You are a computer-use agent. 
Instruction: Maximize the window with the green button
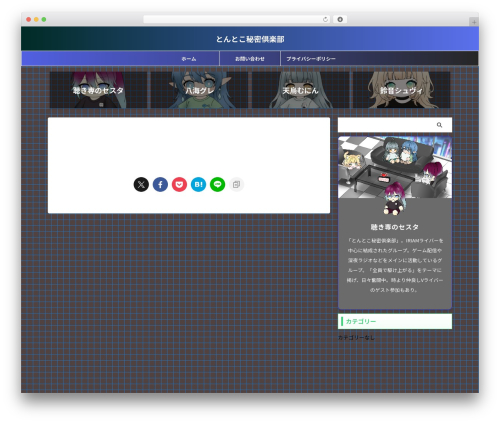pyautogui.click(x=44, y=19)
